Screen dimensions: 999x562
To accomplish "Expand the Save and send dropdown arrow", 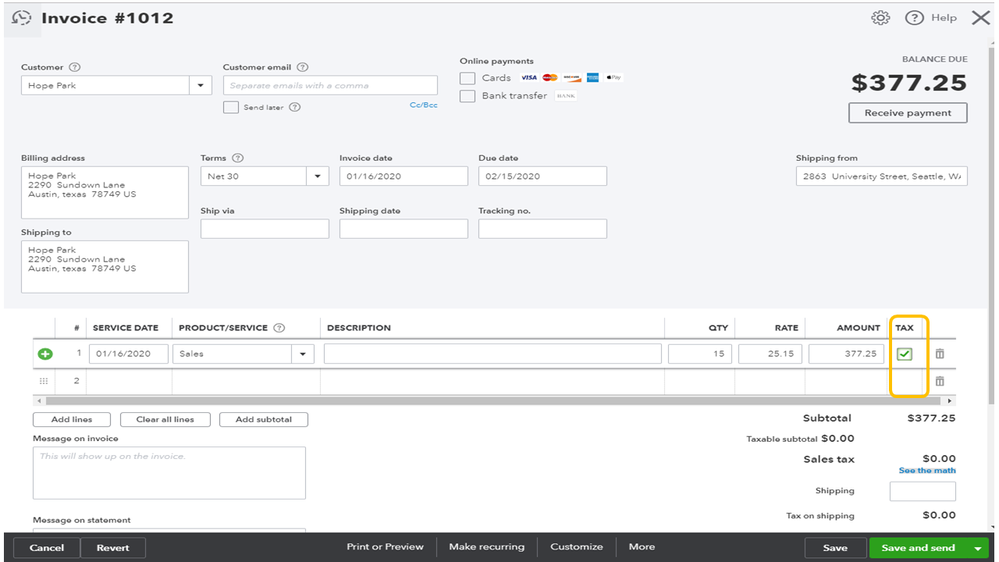I will click(x=978, y=548).
